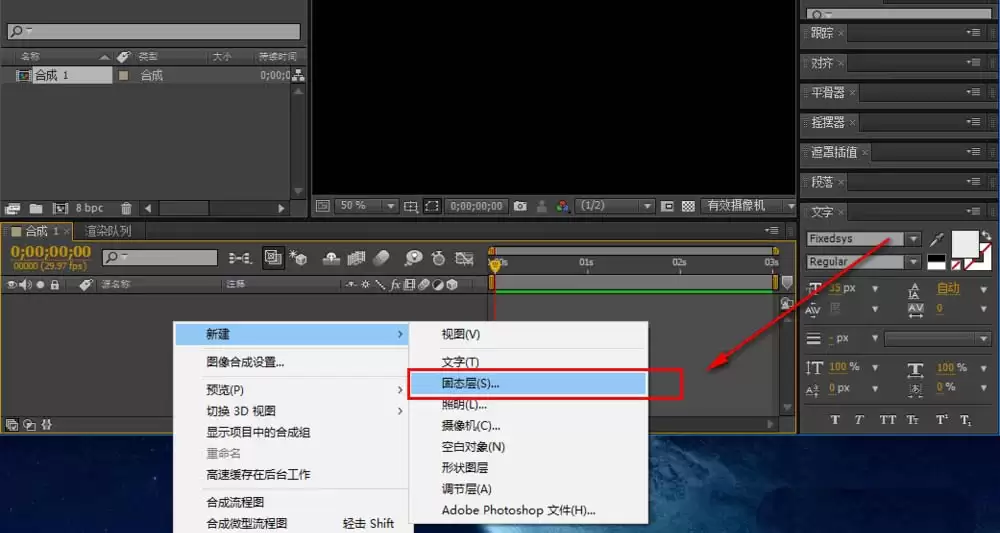Viewport: 1000px width, 533px height.
Task: Click the snapshot camera icon in viewer
Action: (520, 206)
